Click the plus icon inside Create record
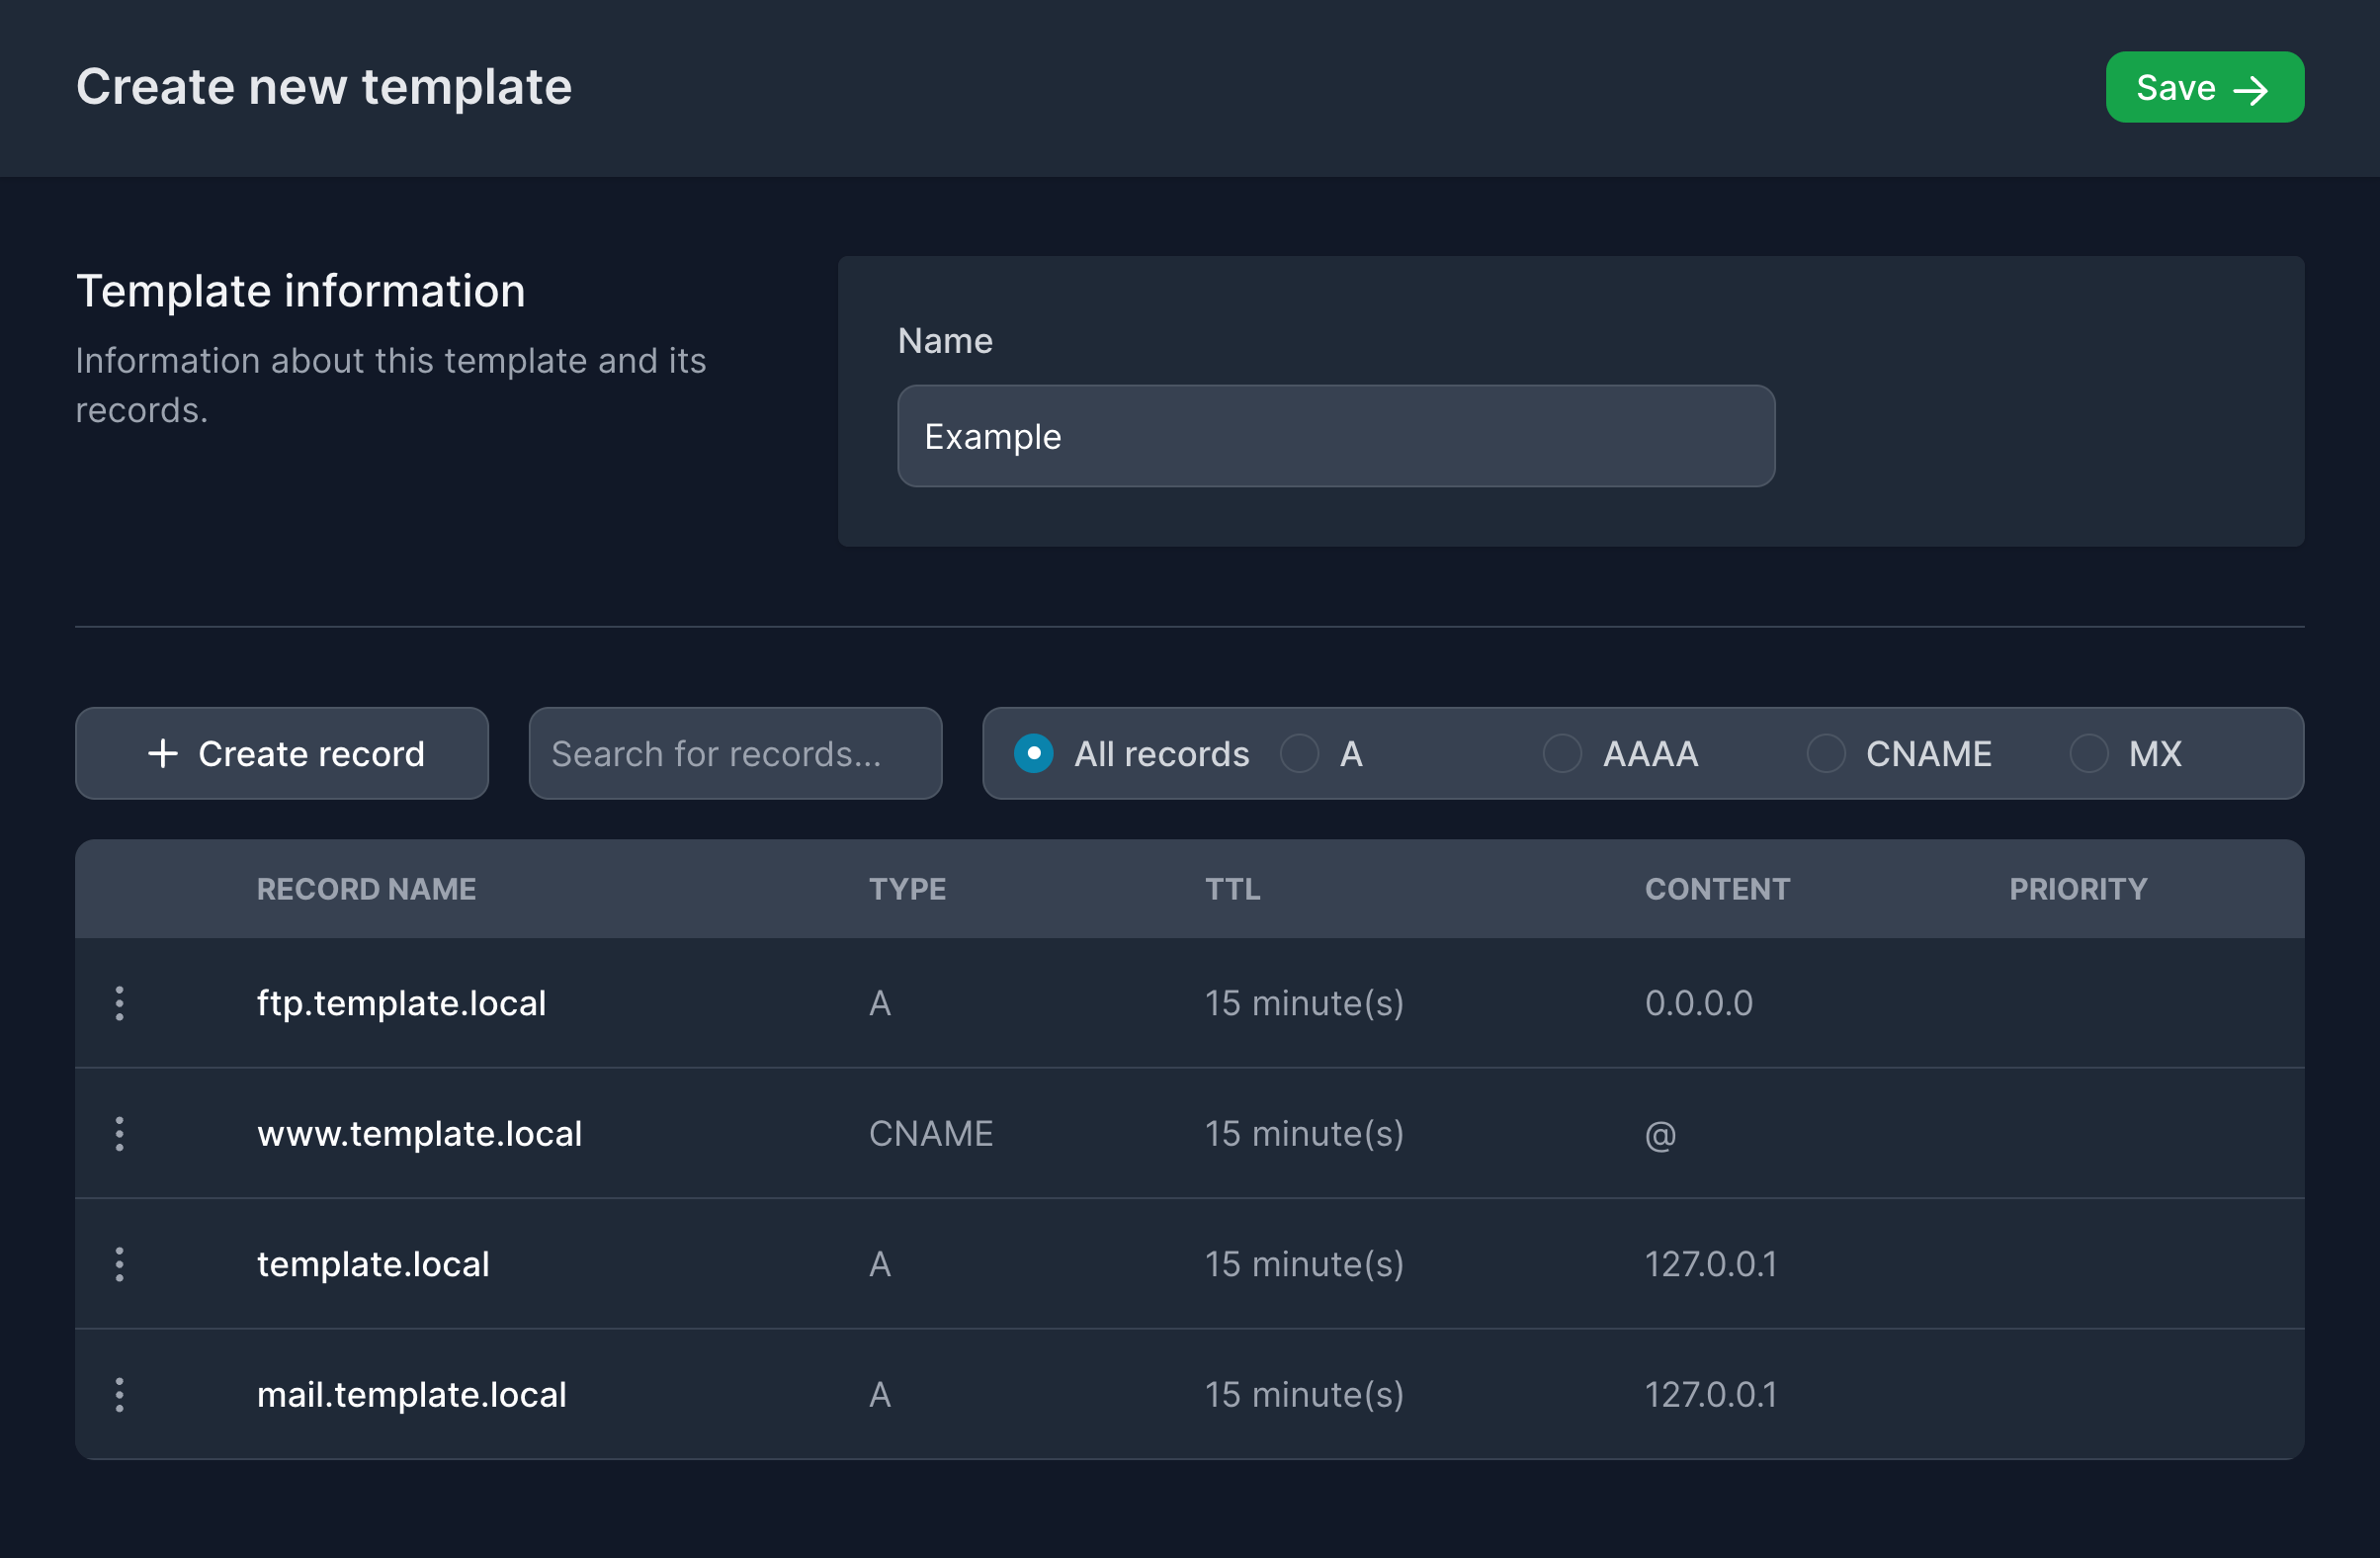 162,753
